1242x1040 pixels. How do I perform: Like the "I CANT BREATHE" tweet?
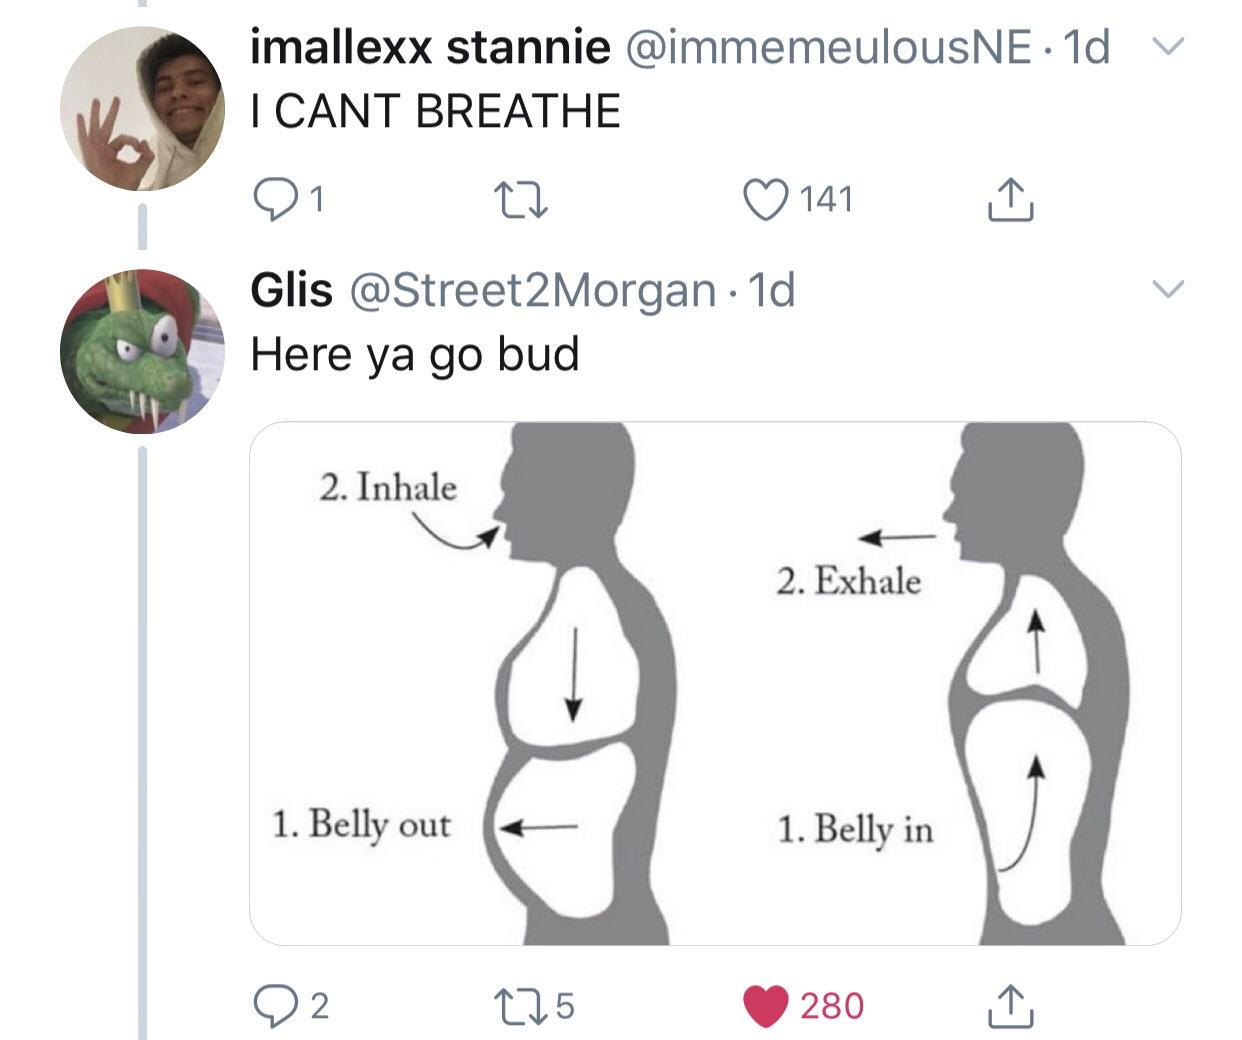(x=767, y=199)
